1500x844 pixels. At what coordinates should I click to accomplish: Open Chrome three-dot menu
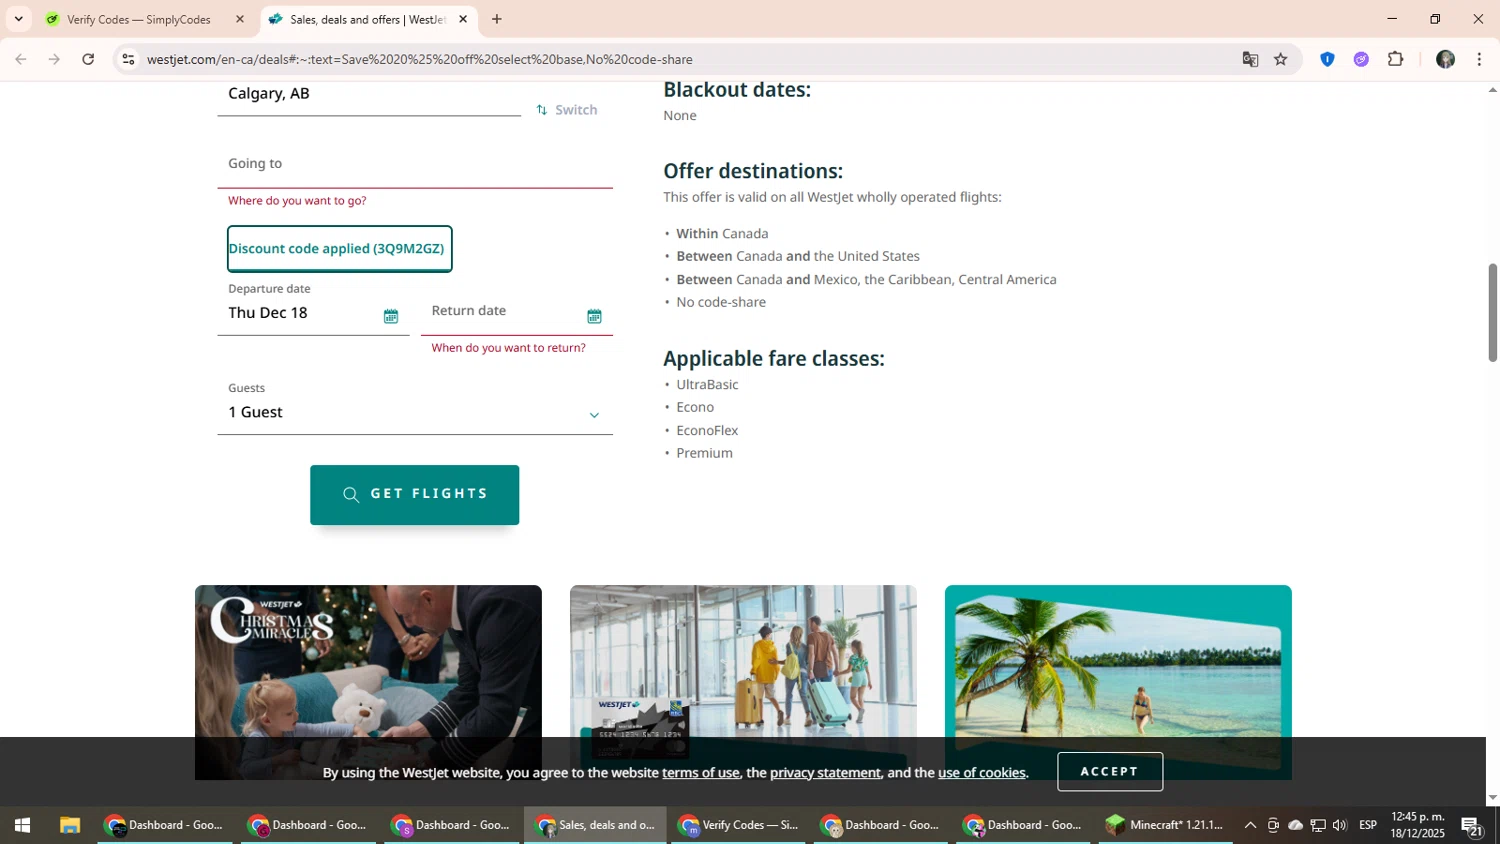point(1479,59)
